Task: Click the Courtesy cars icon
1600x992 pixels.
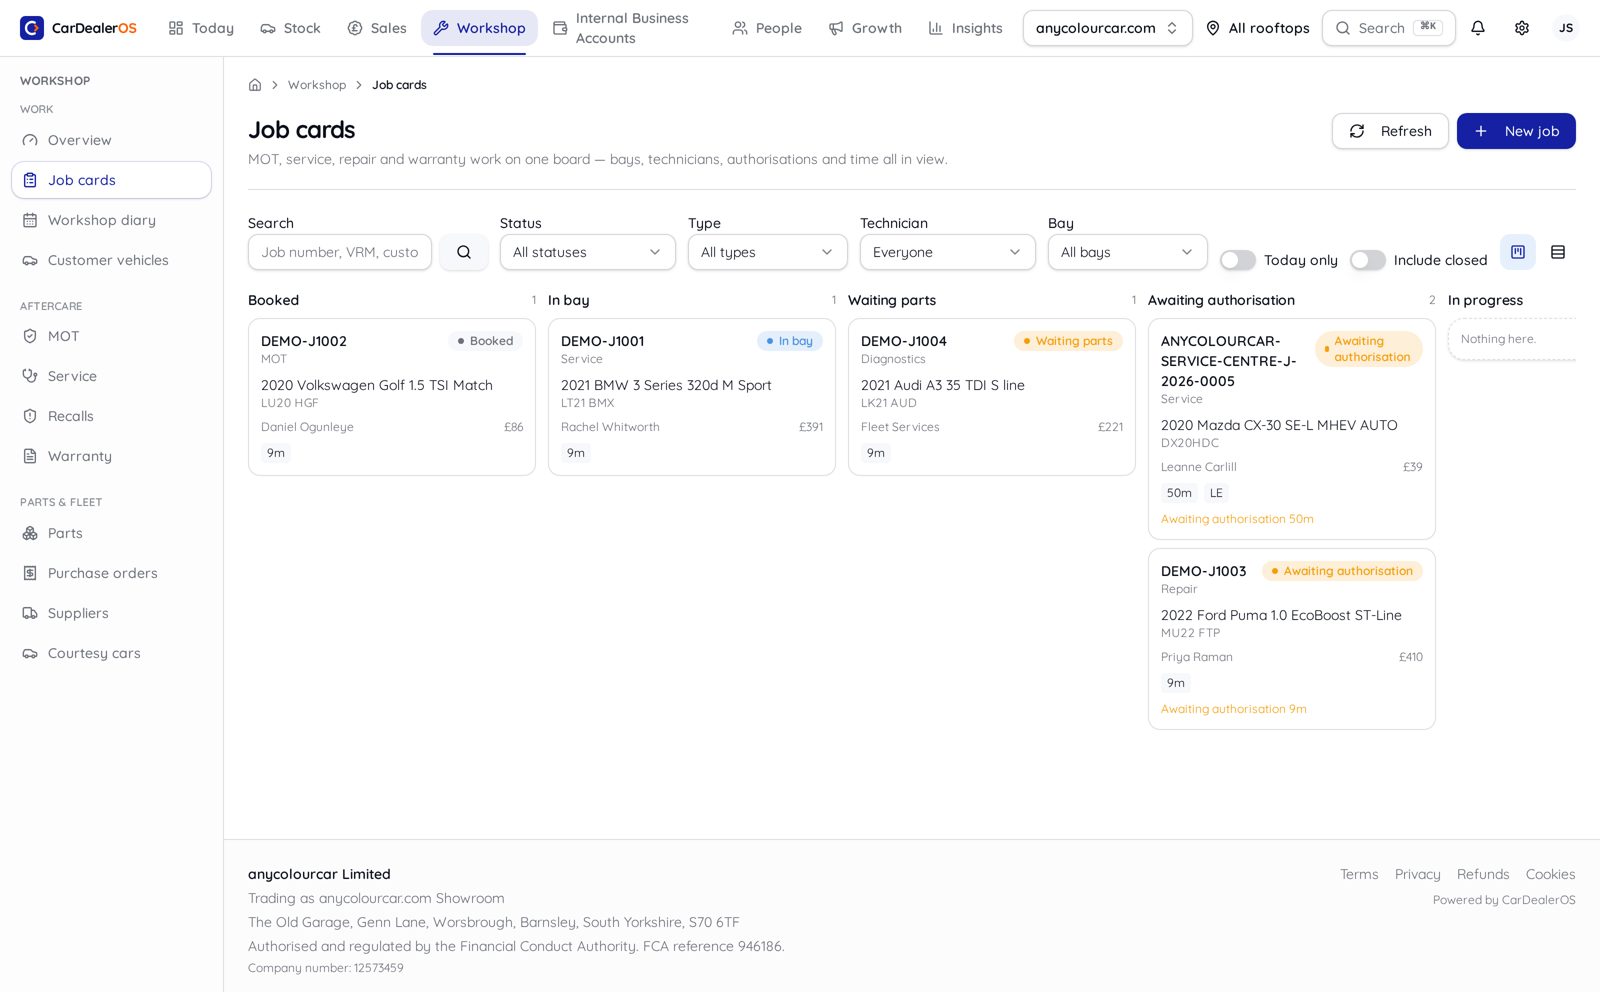Action: pos(30,653)
